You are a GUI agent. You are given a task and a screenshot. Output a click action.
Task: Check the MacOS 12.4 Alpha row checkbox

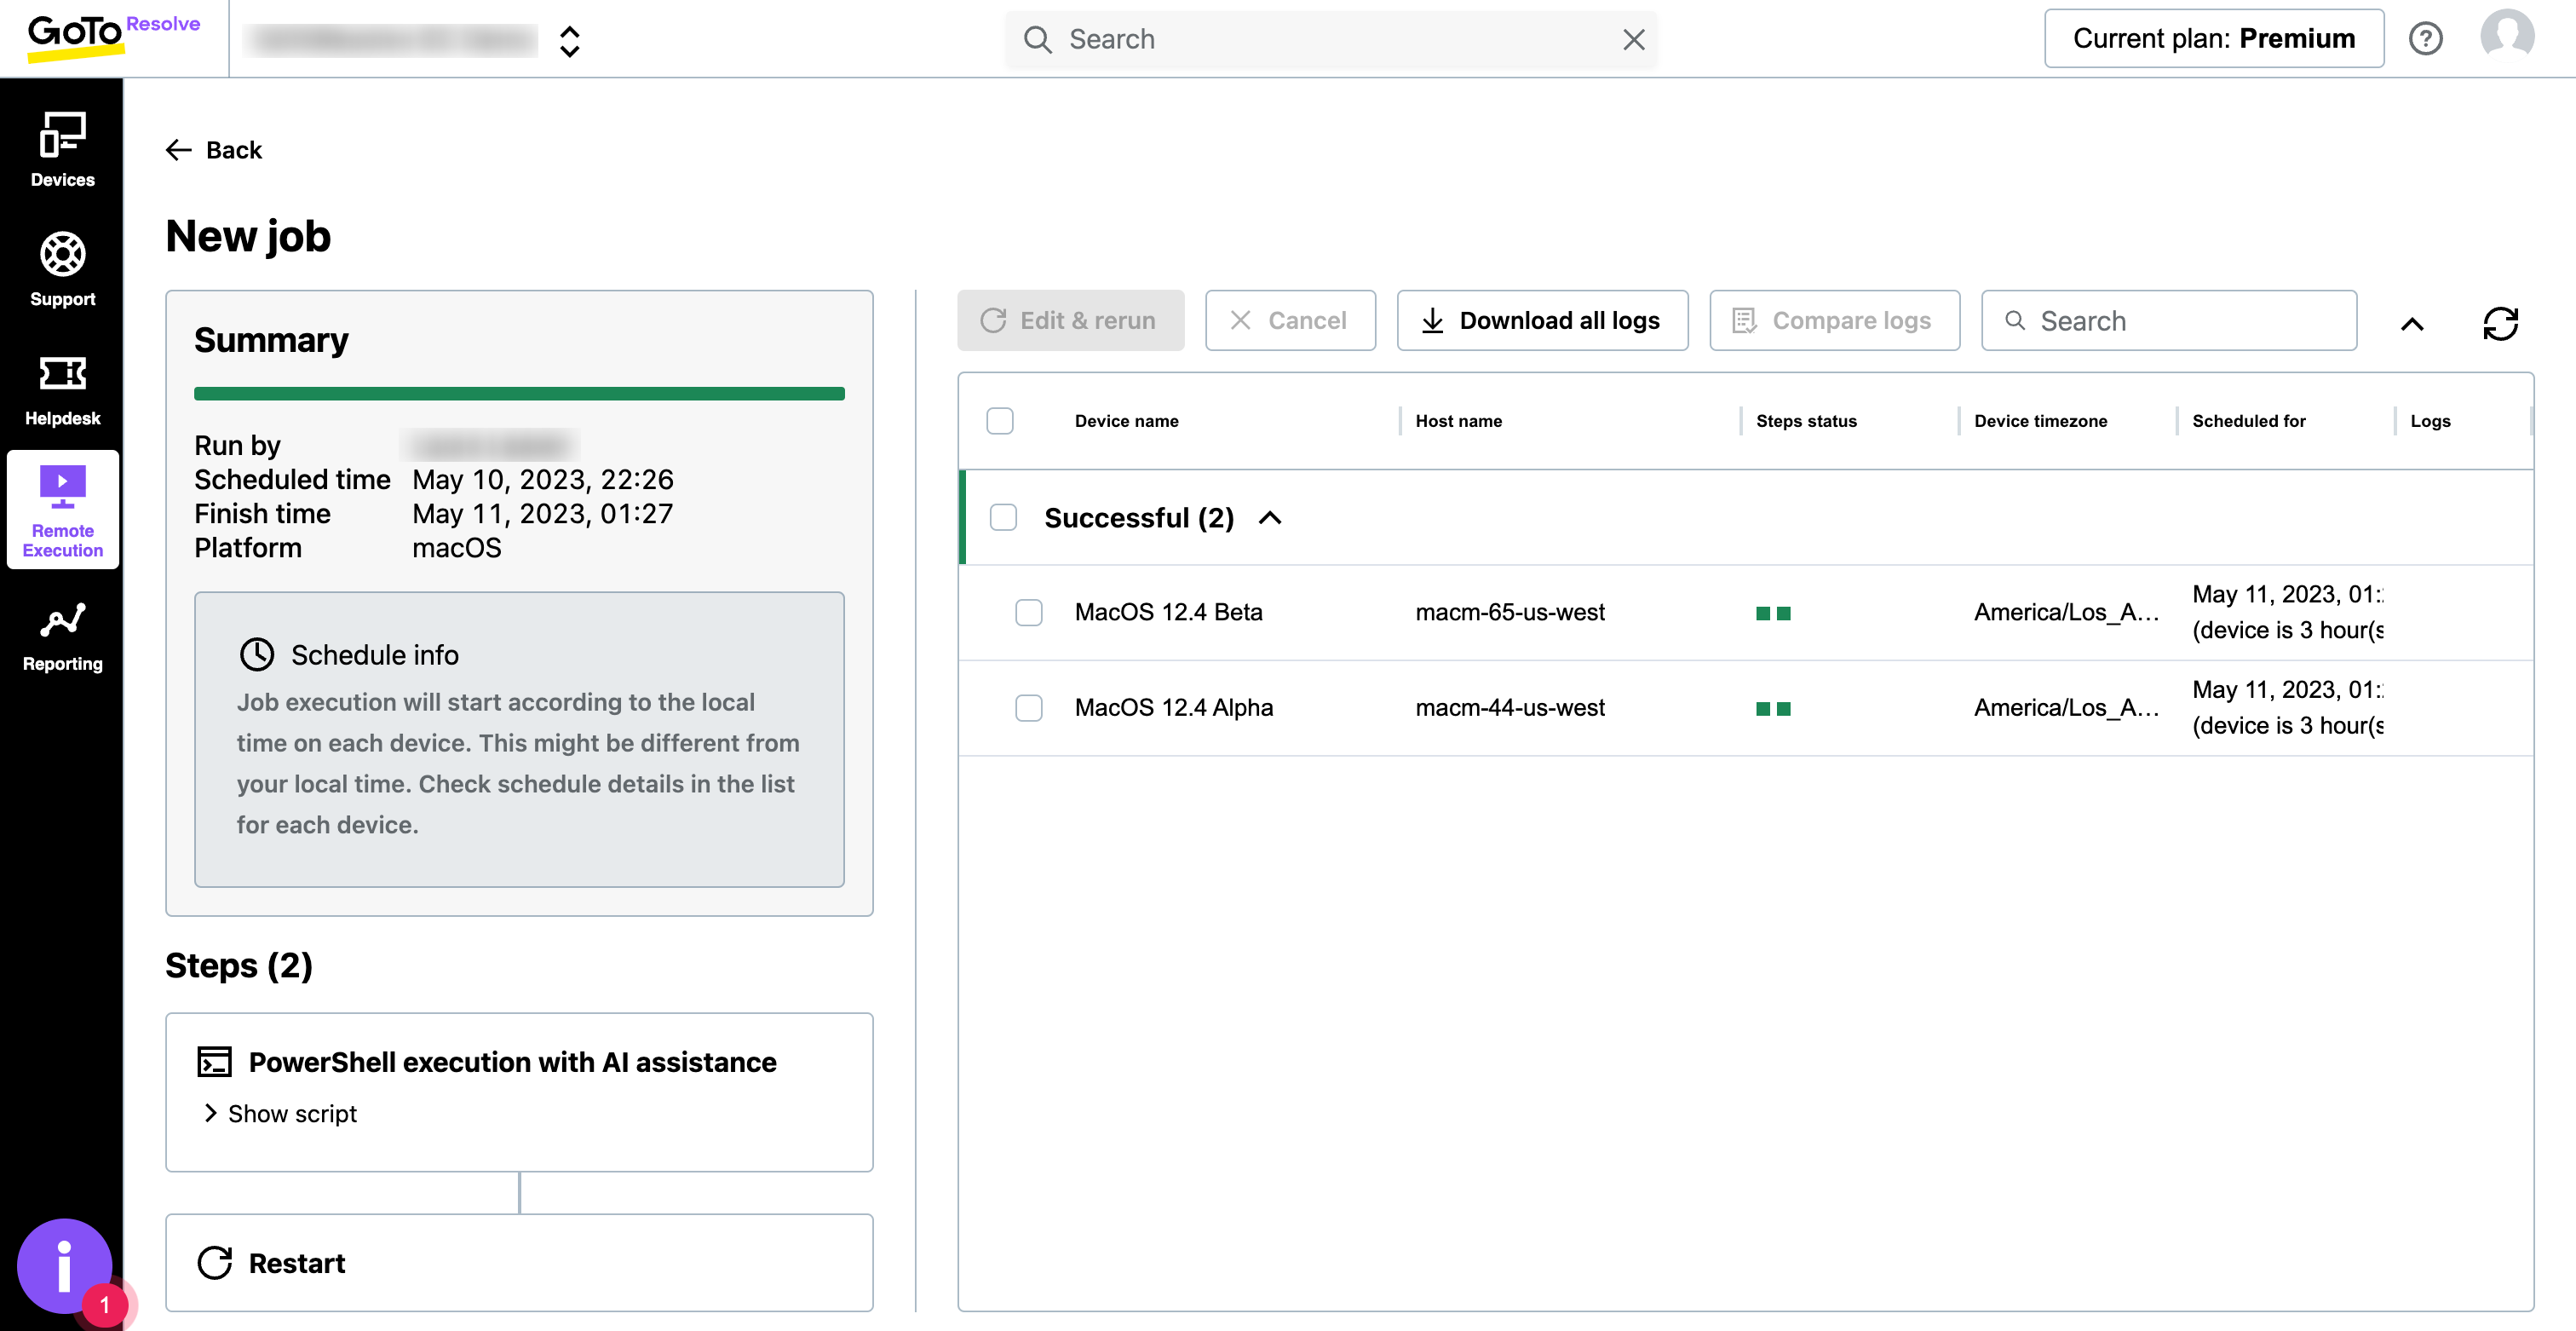pyautogui.click(x=1029, y=708)
